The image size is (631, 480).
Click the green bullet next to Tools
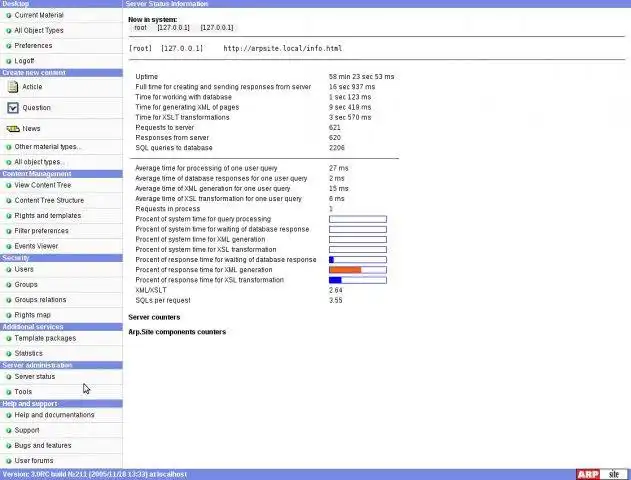click(8, 392)
